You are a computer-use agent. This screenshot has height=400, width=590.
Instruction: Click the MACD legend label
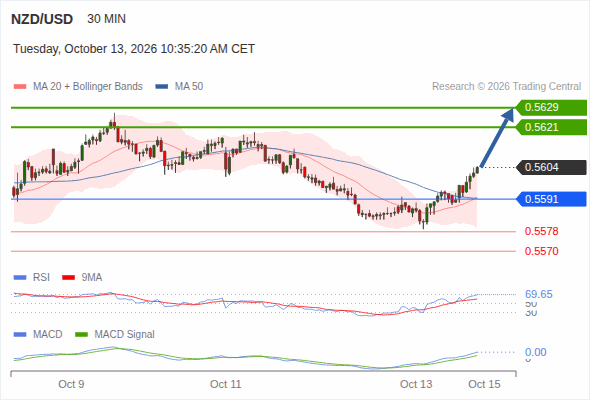(48, 334)
